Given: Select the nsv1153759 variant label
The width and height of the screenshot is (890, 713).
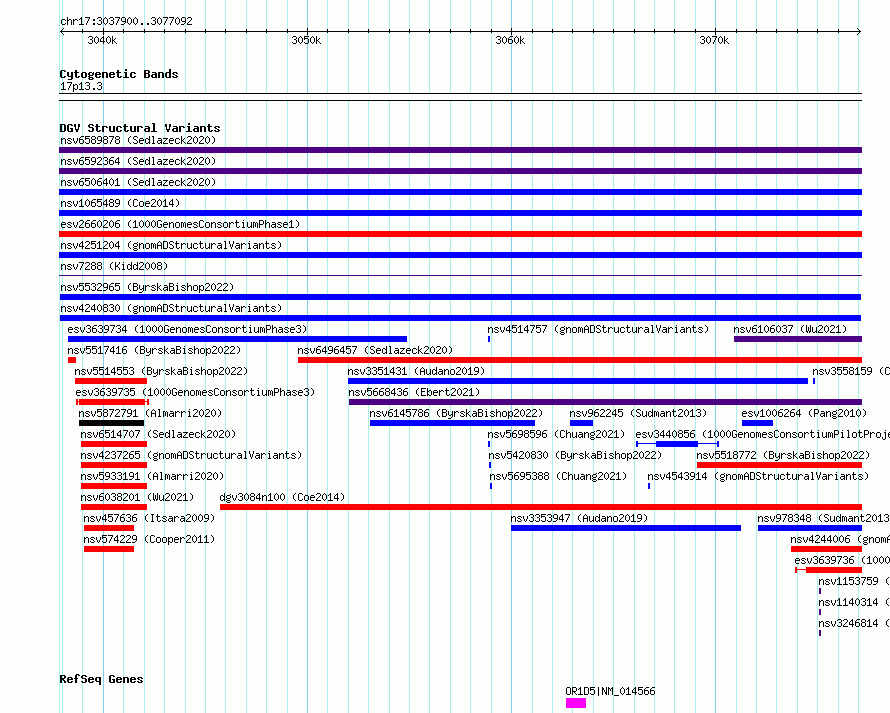Looking at the screenshot, I should (x=854, y=581).
